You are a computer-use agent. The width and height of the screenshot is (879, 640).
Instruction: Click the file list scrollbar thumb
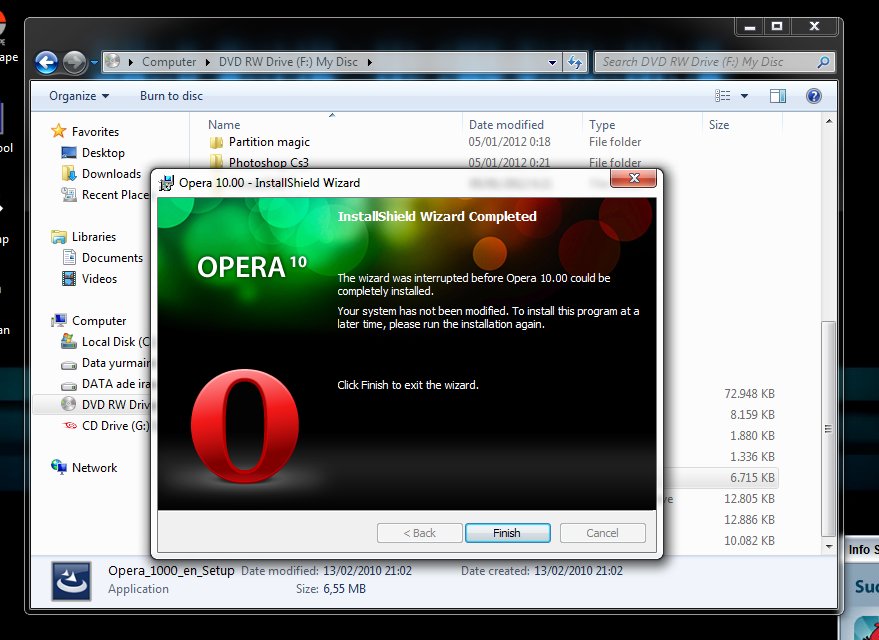click(829, 429)
